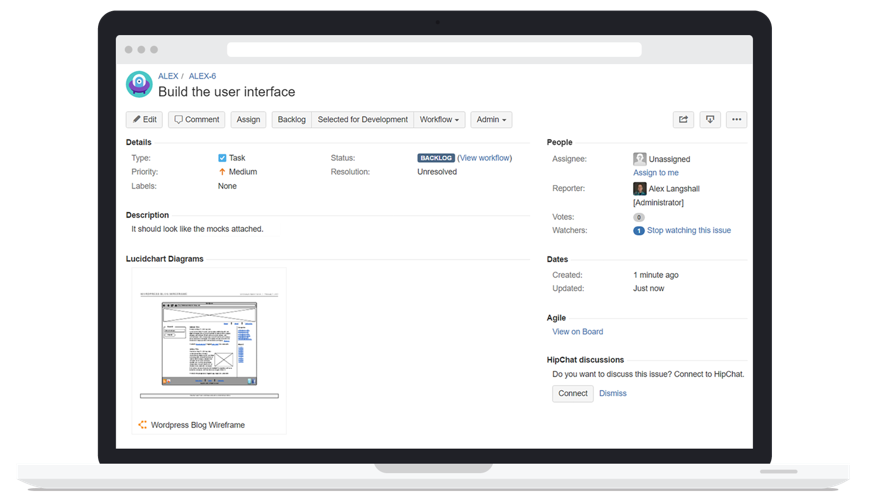This screenshot has height=496, width=871.
Task: Click the votes count badge
Action: pyautogui.click(x=639, y=217)
